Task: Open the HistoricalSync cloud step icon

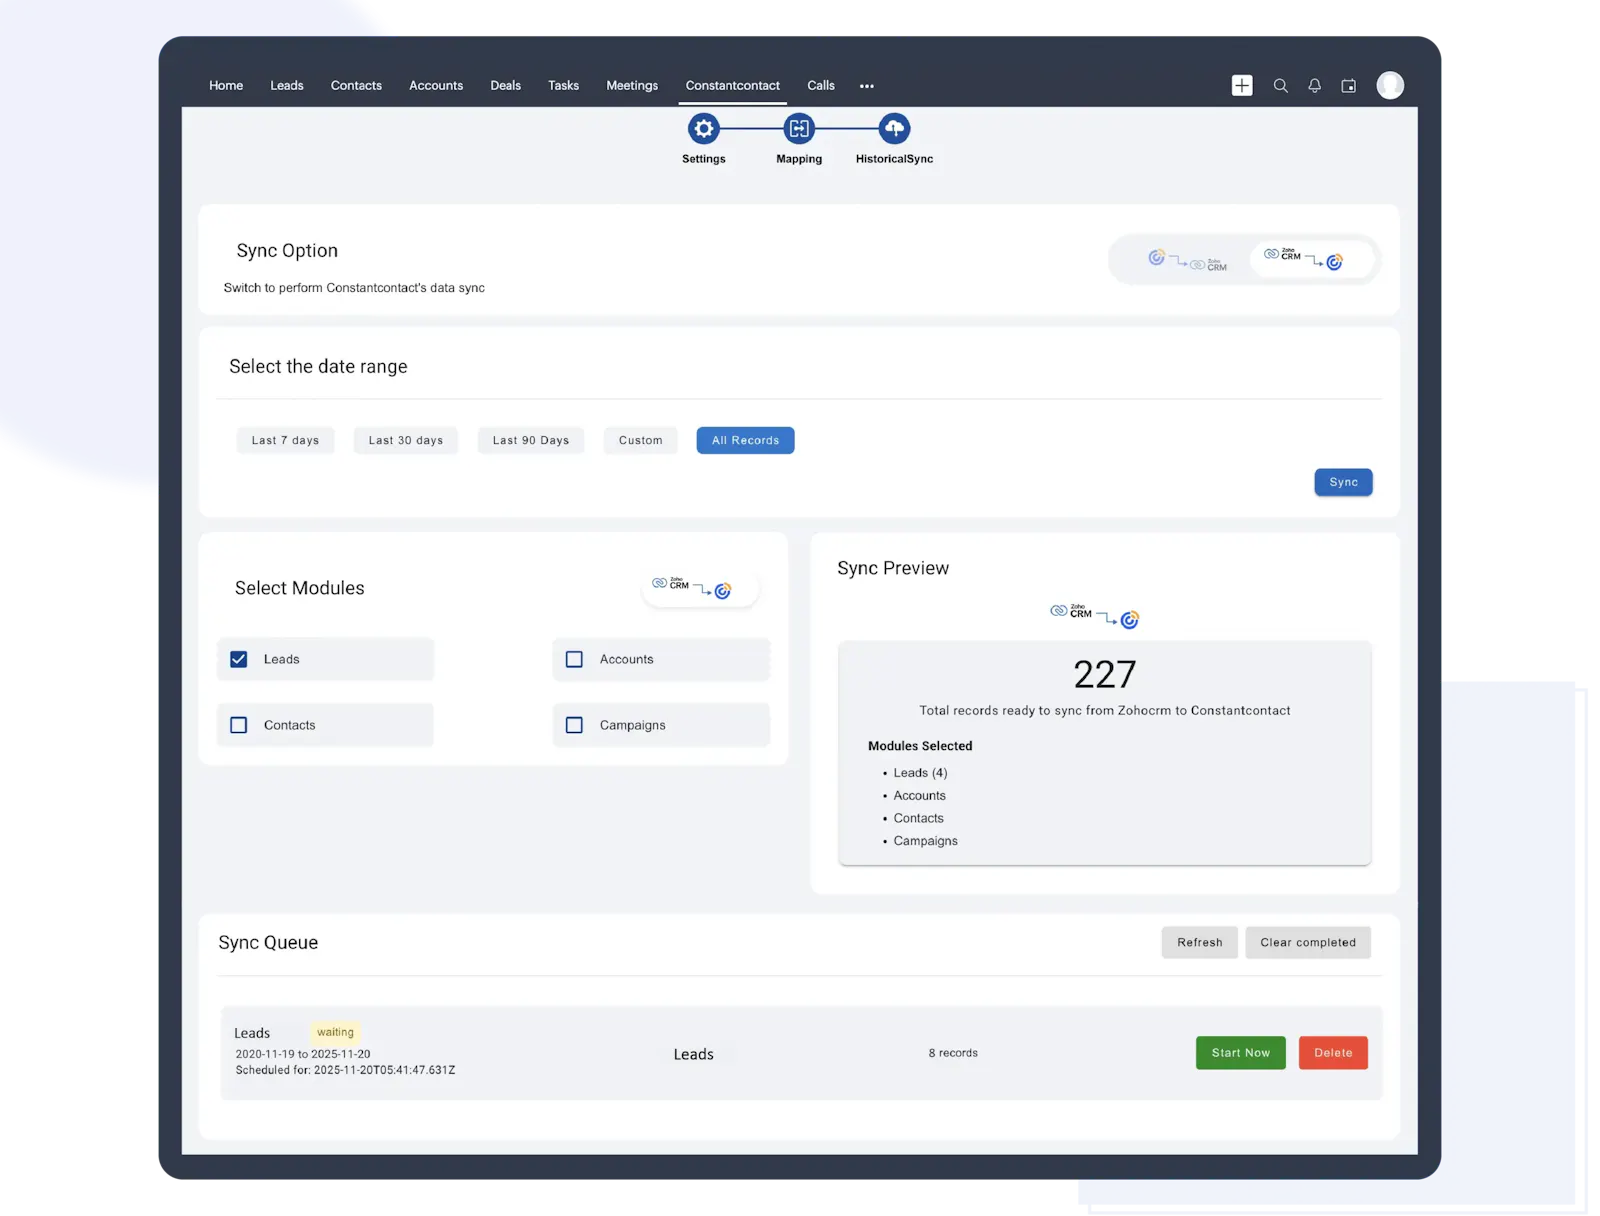Action: [894, 128]
